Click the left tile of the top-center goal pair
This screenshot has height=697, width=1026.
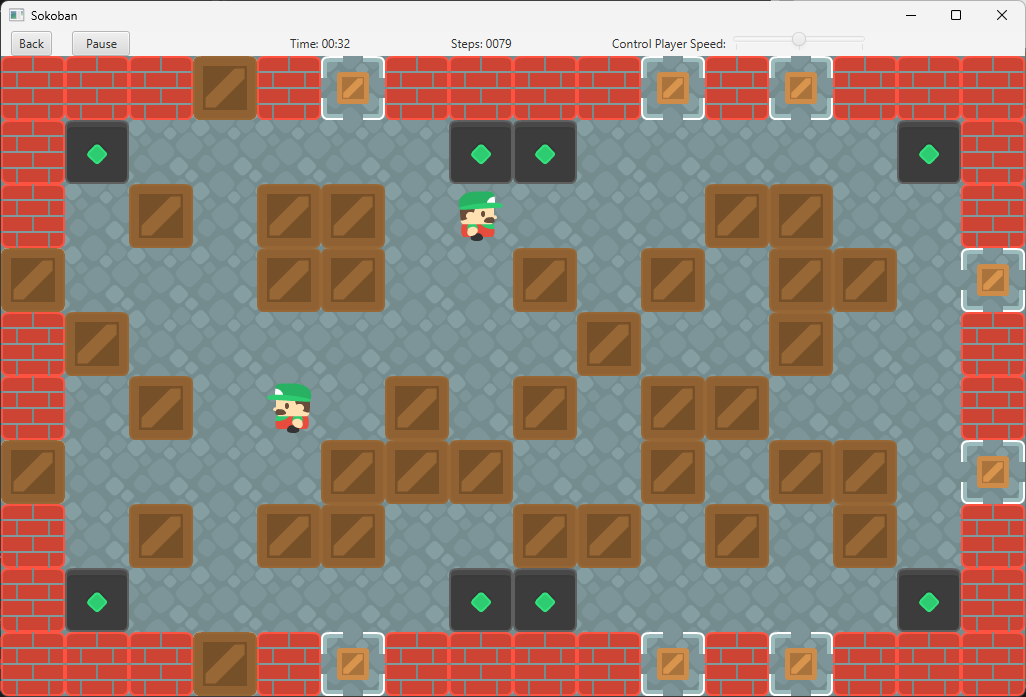pyautogui.click(x=481, y=152)
